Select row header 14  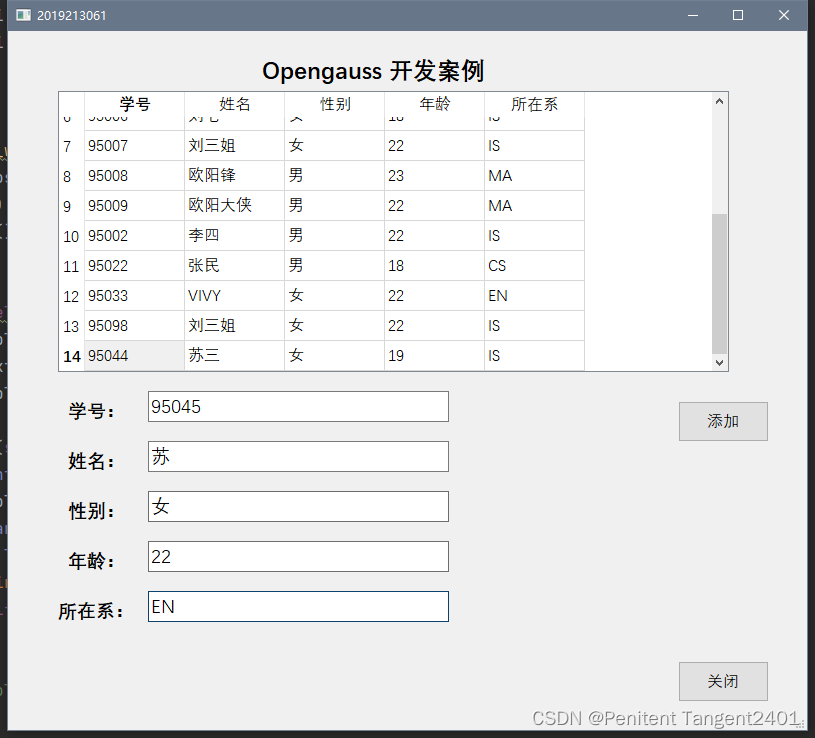[x=72, y=356]
